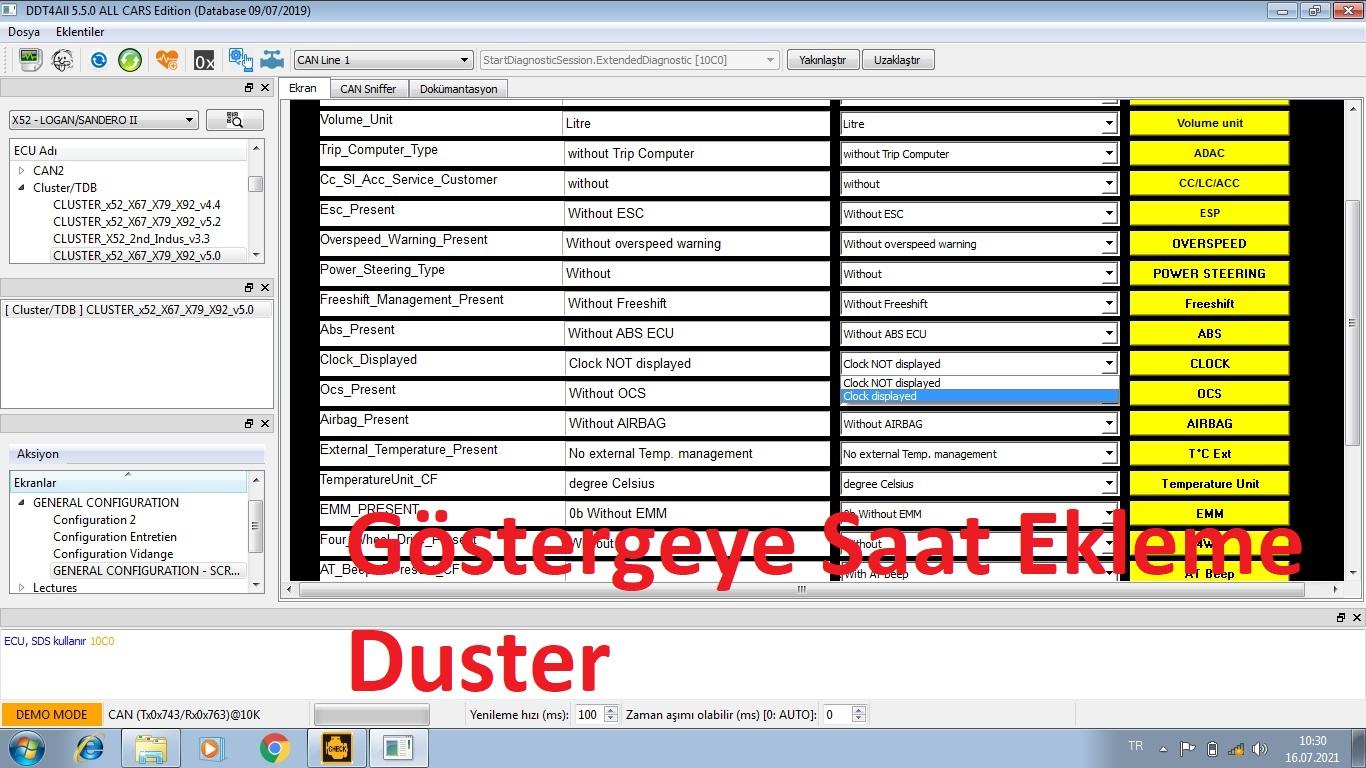Click the gear with hand pointer icon
The width and height of the screenshot is (1366, 768).
tap(240, 60)
